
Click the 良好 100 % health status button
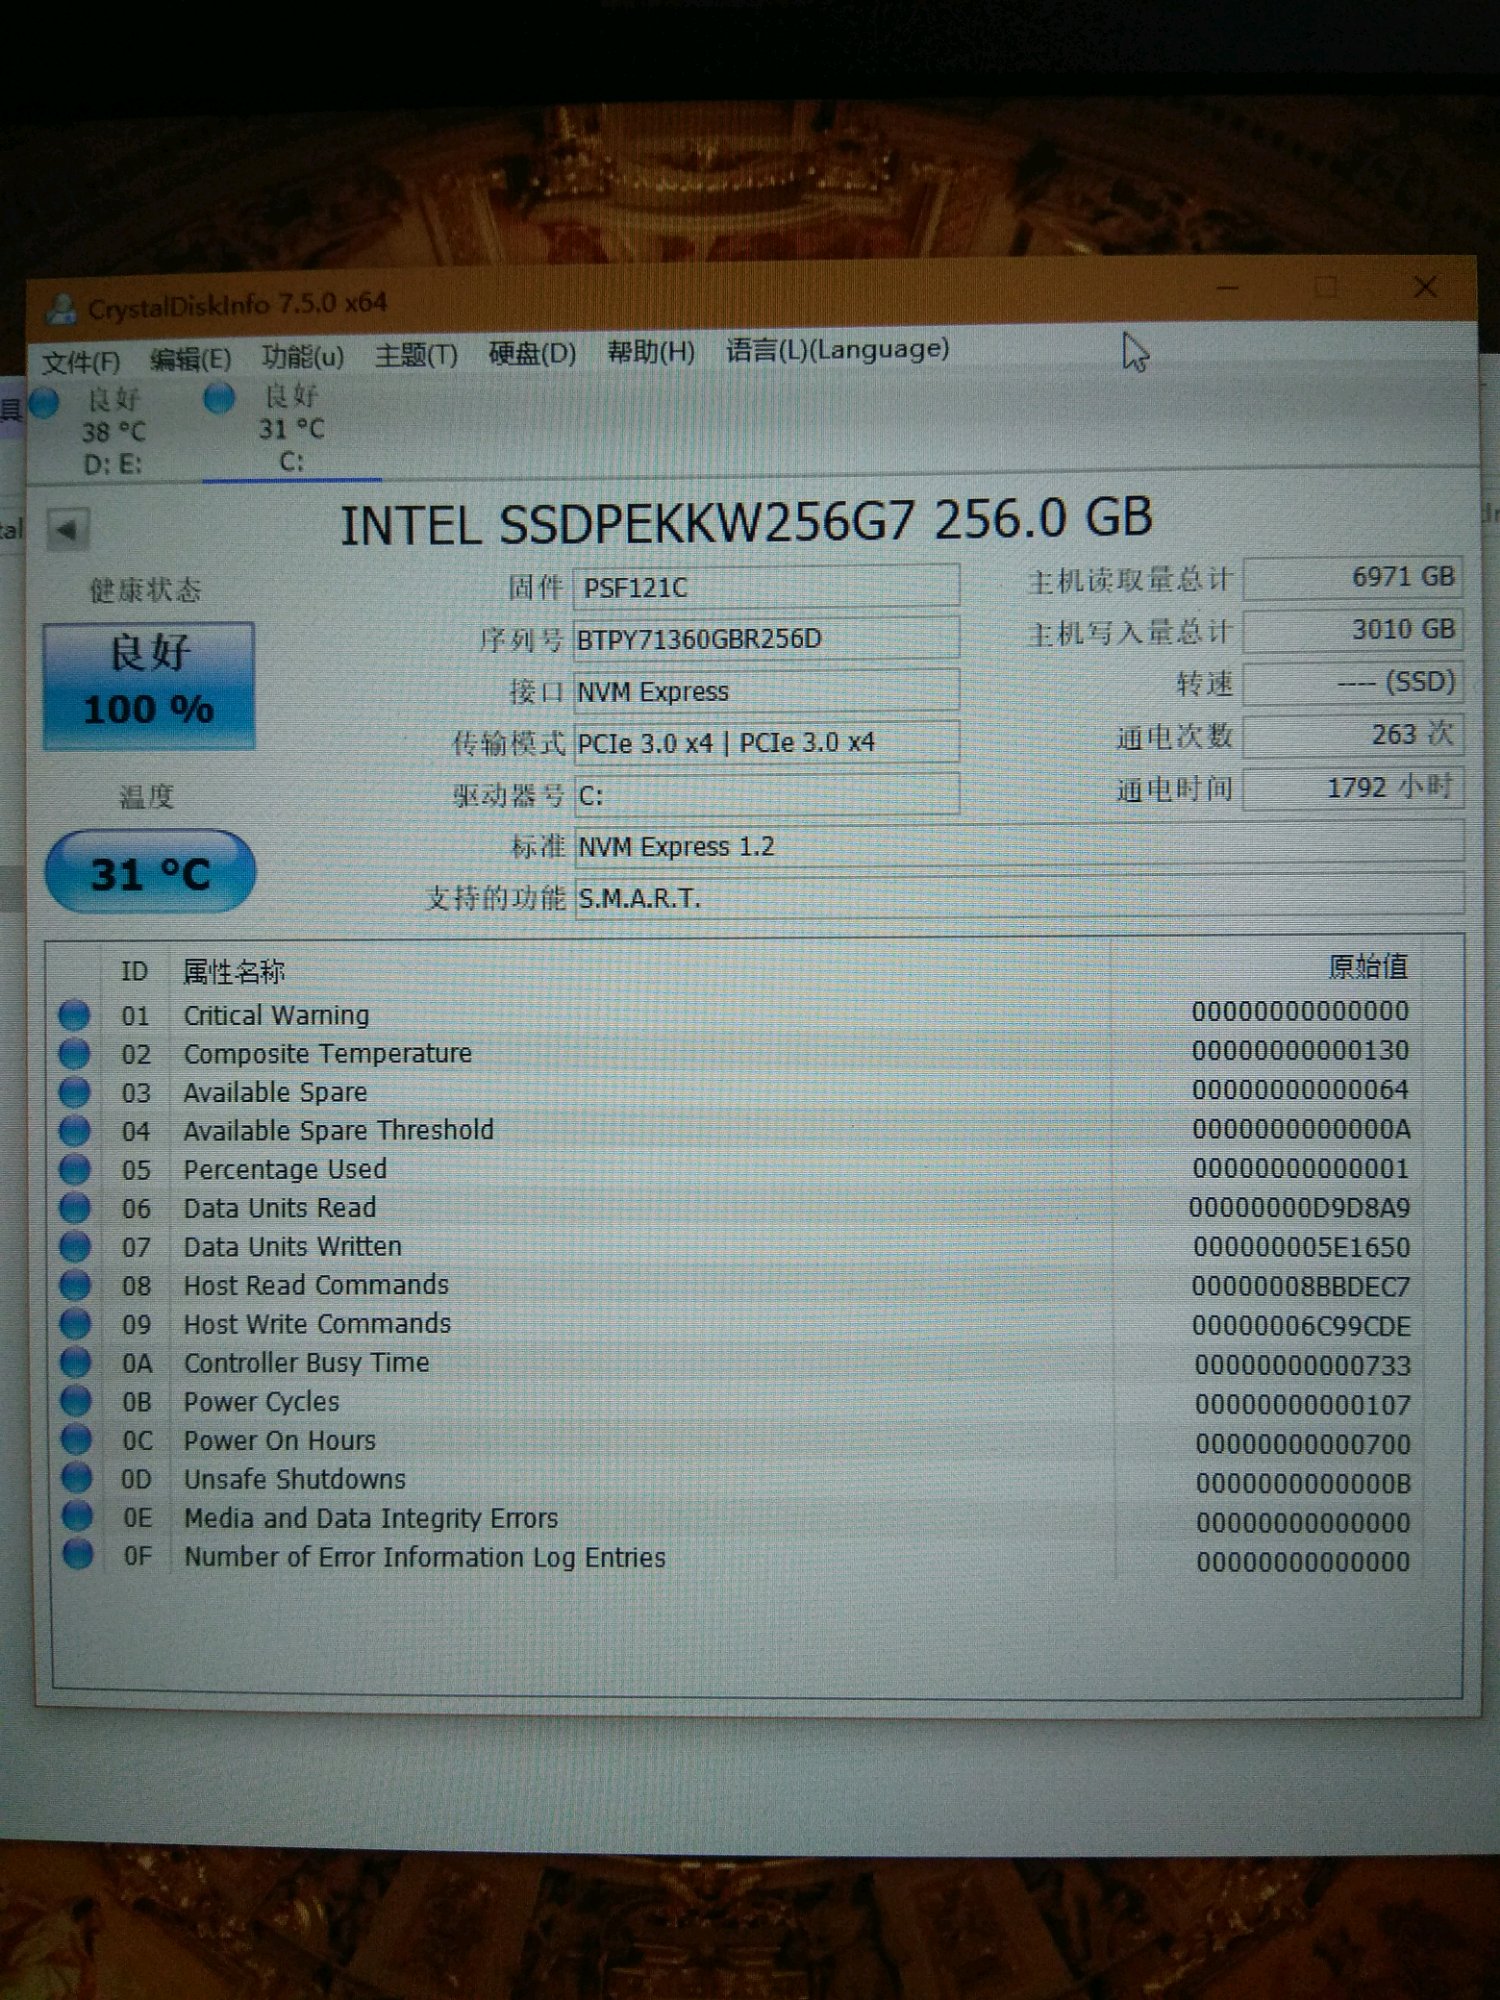pyautogui.click(x=149, y=685)
